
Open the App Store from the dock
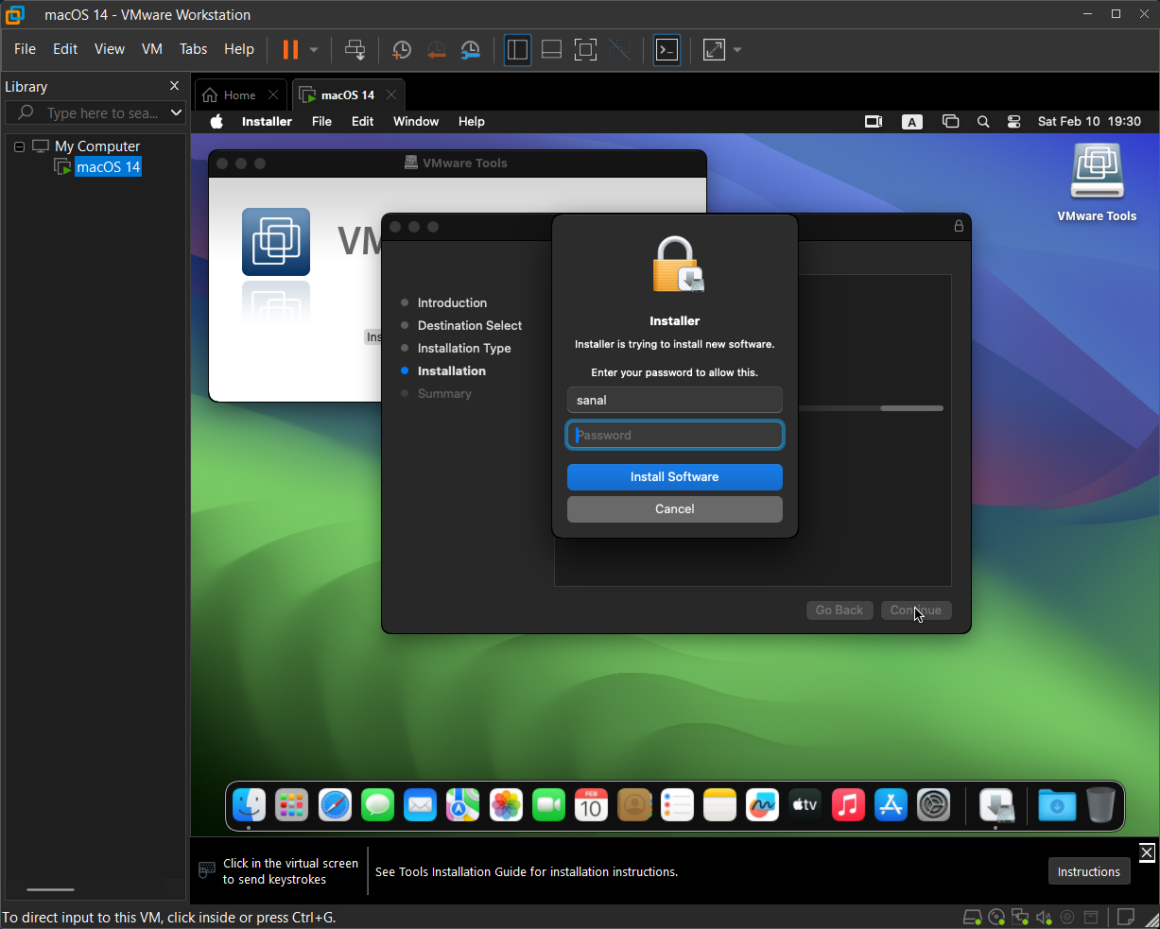tap(891, 805)
